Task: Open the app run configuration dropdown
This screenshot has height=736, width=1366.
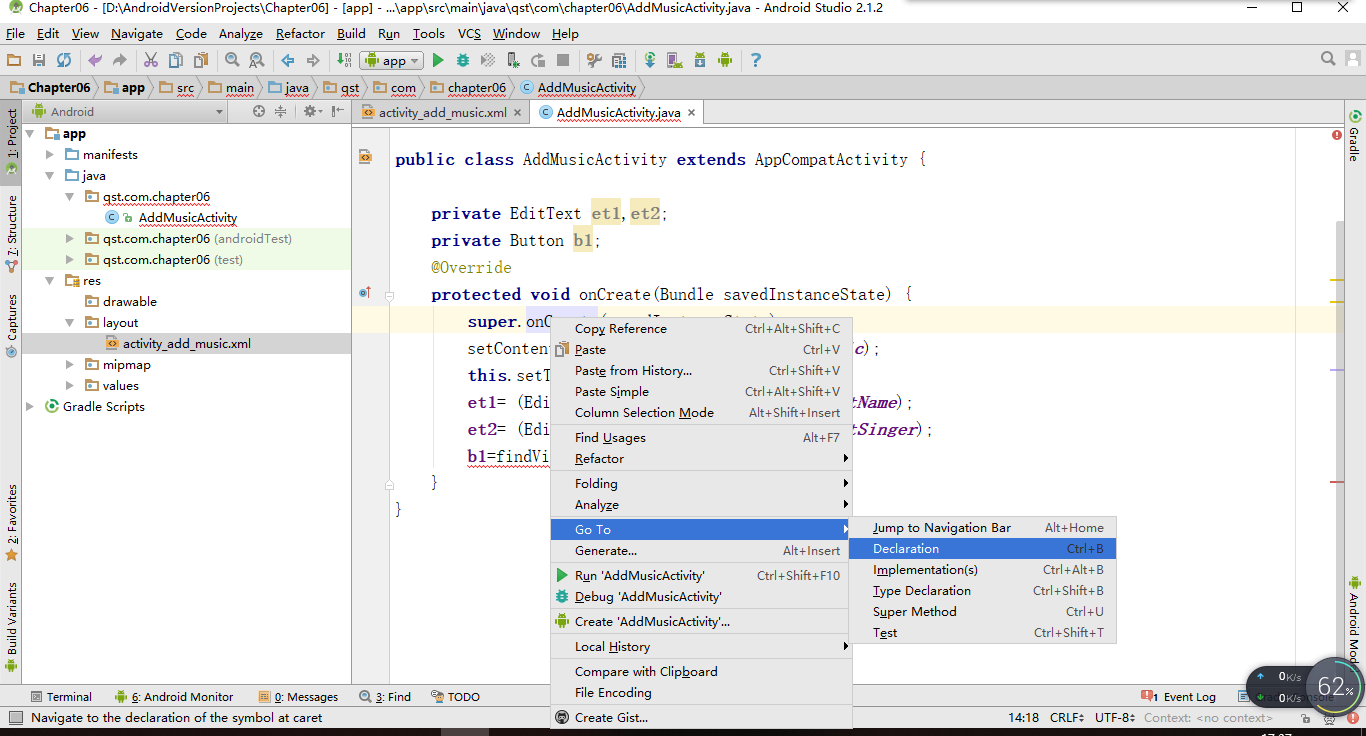Action: pyautogui.click(x=391, y=60)
